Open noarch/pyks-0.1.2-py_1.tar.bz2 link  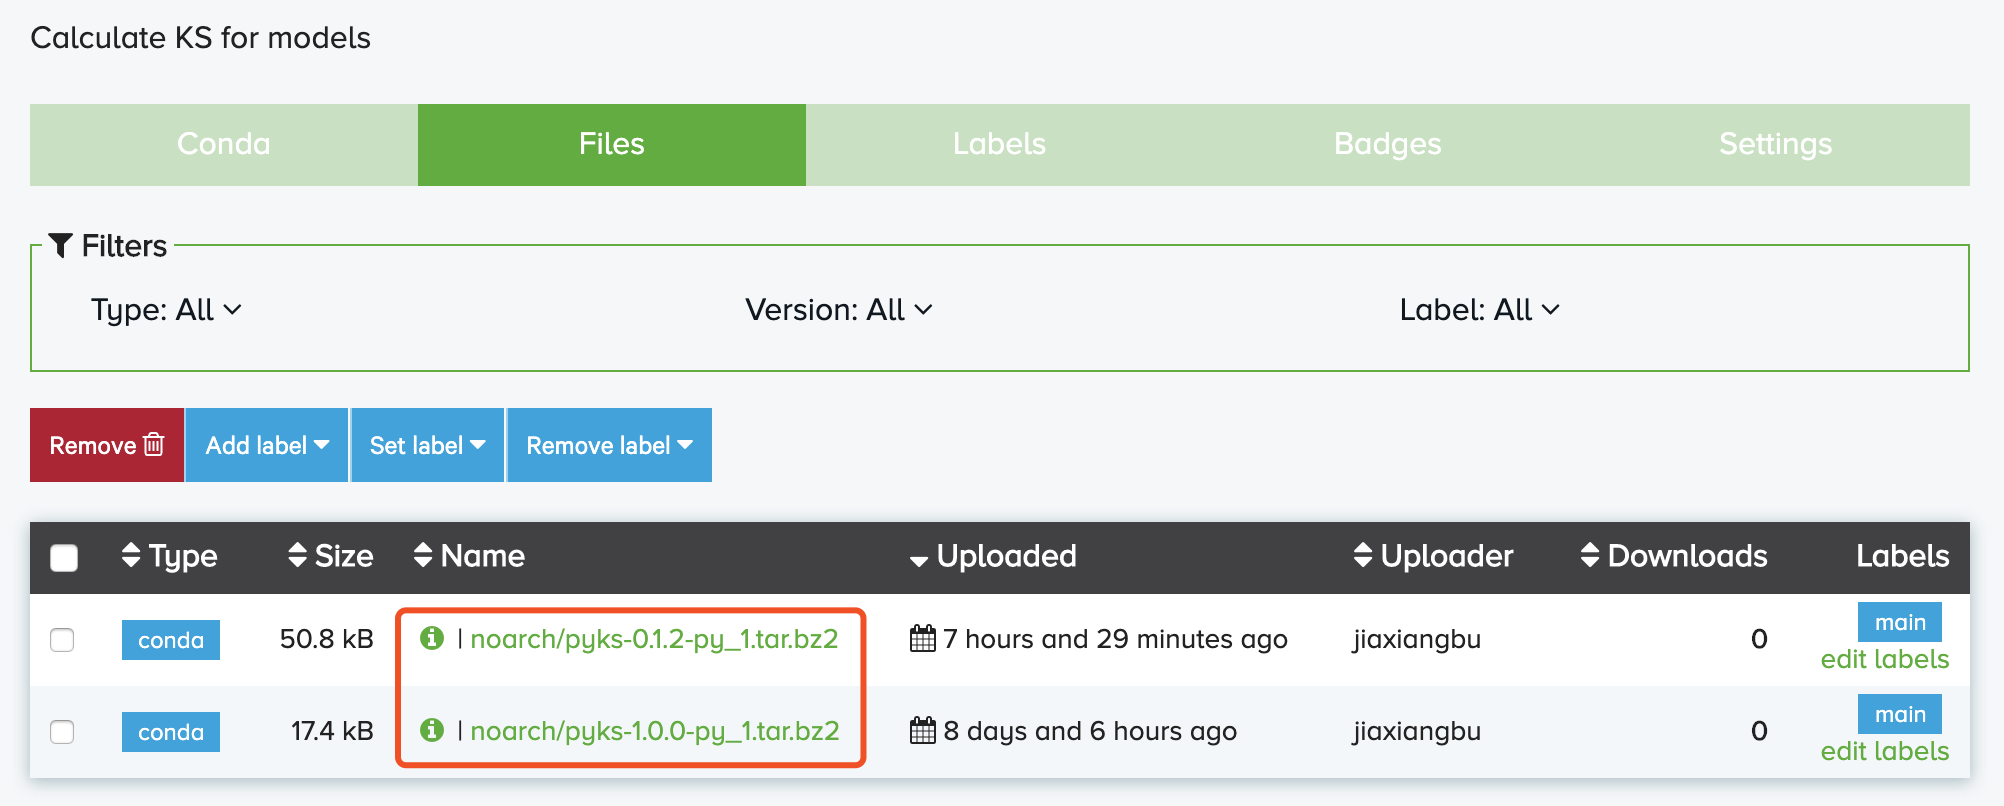[x=654, y=639]
